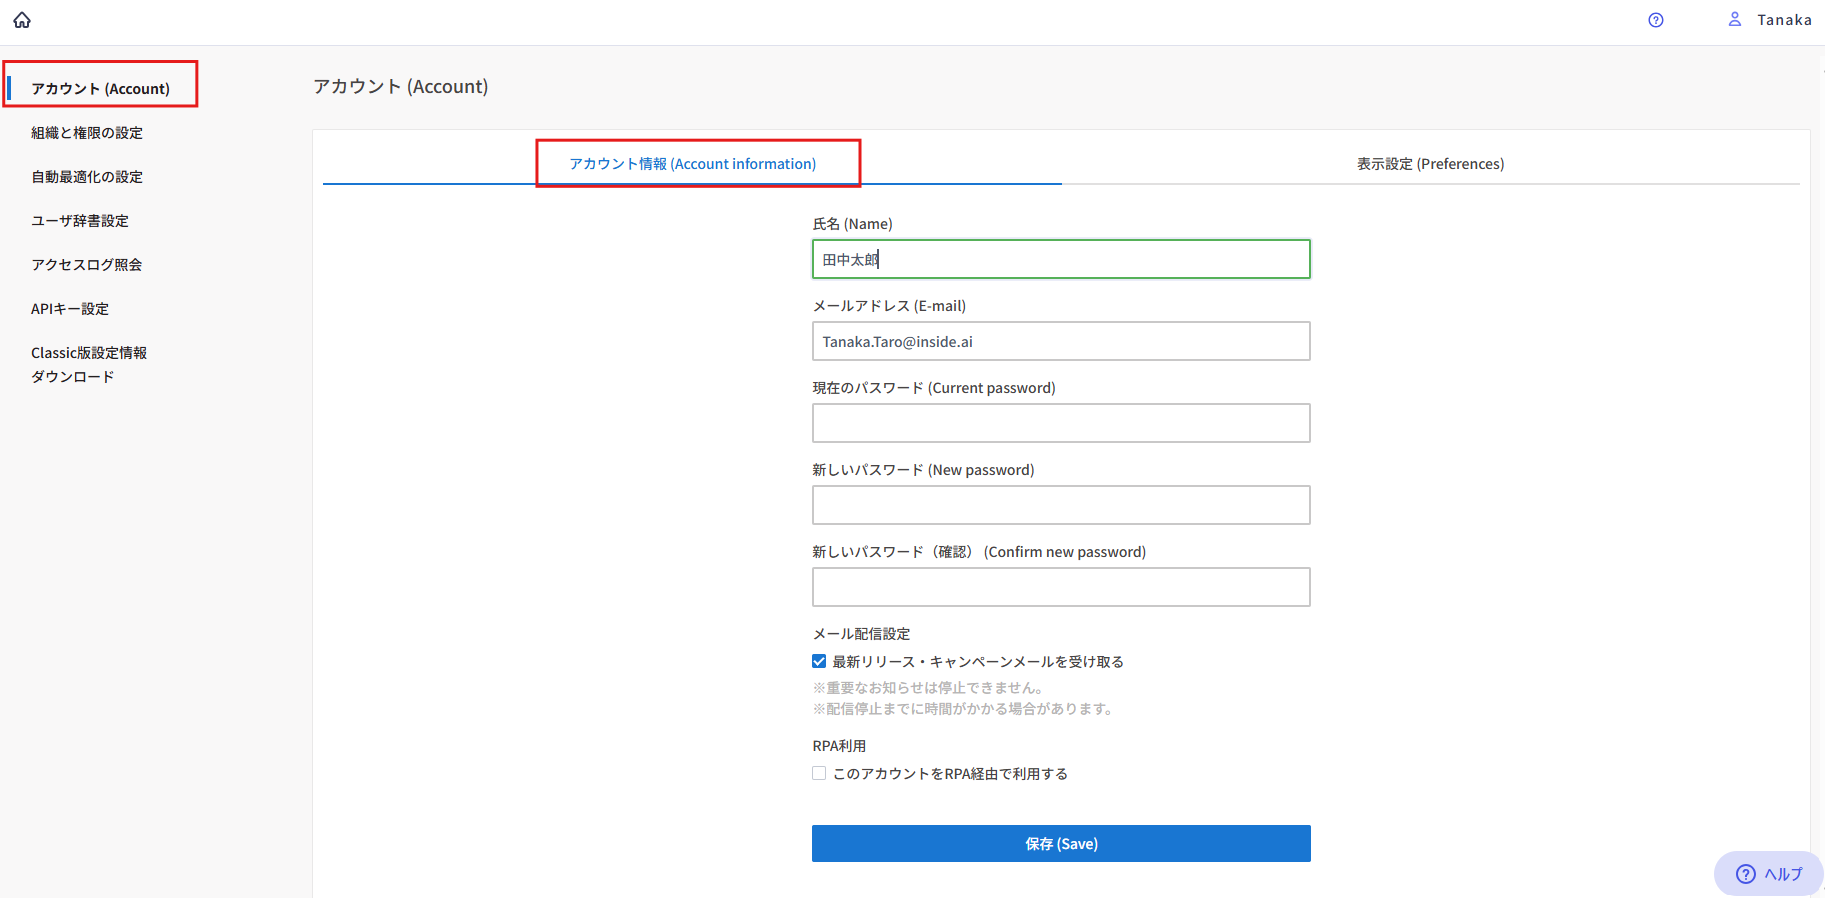Select ユーザ辞書設定 from the sidebar
This screenshot has width=1825, height=898.
(x=80, y=221)
